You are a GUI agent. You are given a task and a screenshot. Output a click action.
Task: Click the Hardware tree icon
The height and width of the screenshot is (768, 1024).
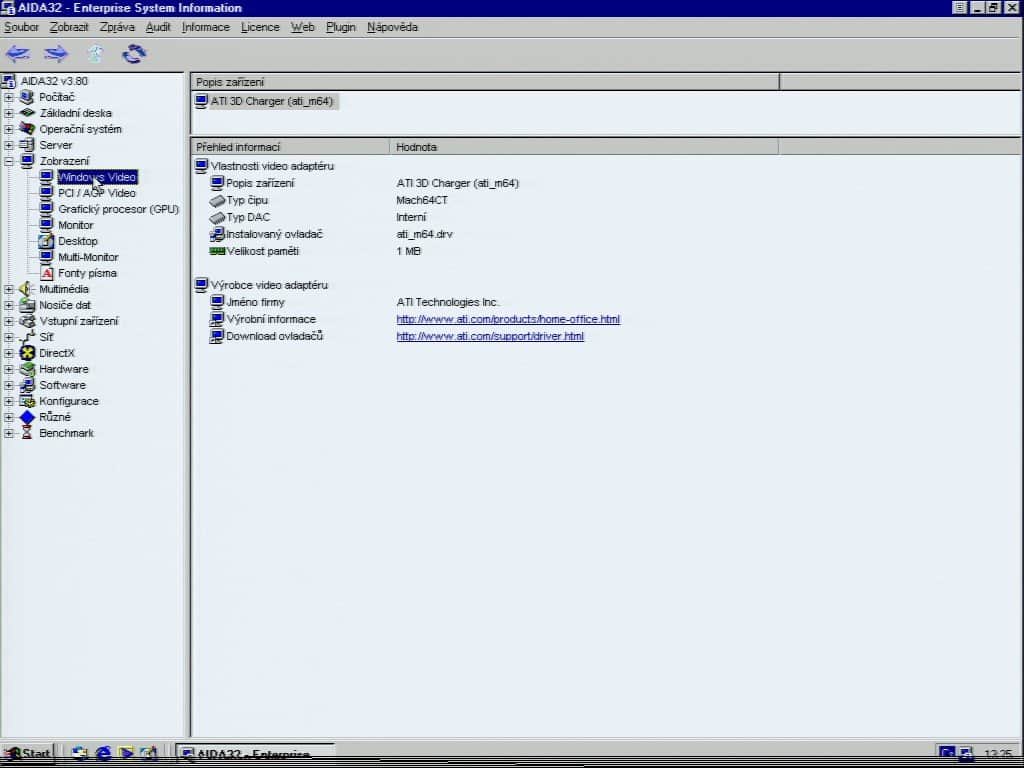tap(27, 369)
